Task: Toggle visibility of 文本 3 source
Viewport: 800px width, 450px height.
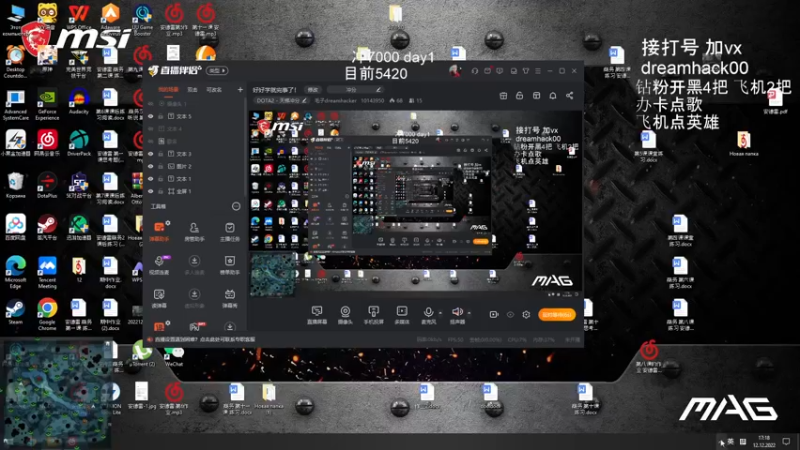Action: pyautogui.click(x=151, y=154)
